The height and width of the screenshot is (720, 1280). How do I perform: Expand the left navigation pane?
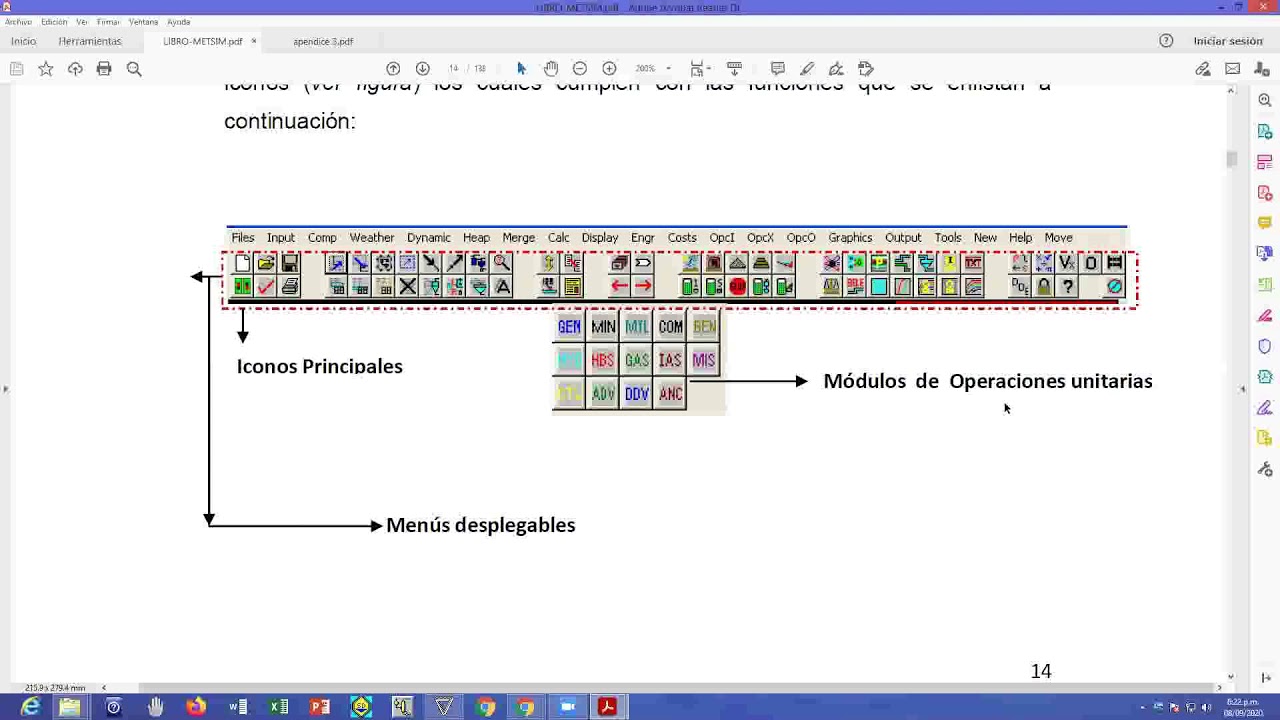(x=5, y=388)
